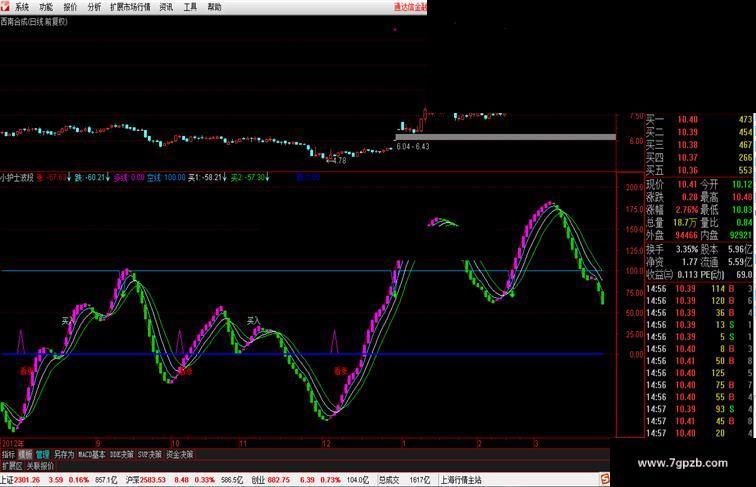Click the 内盘 value 92921

[x=741, y=235]
